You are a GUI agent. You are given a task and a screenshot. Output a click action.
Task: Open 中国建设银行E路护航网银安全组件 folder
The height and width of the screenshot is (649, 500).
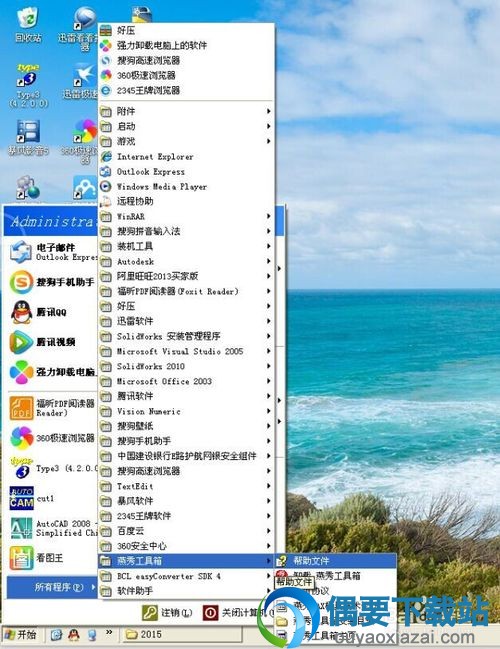[186, 456]
